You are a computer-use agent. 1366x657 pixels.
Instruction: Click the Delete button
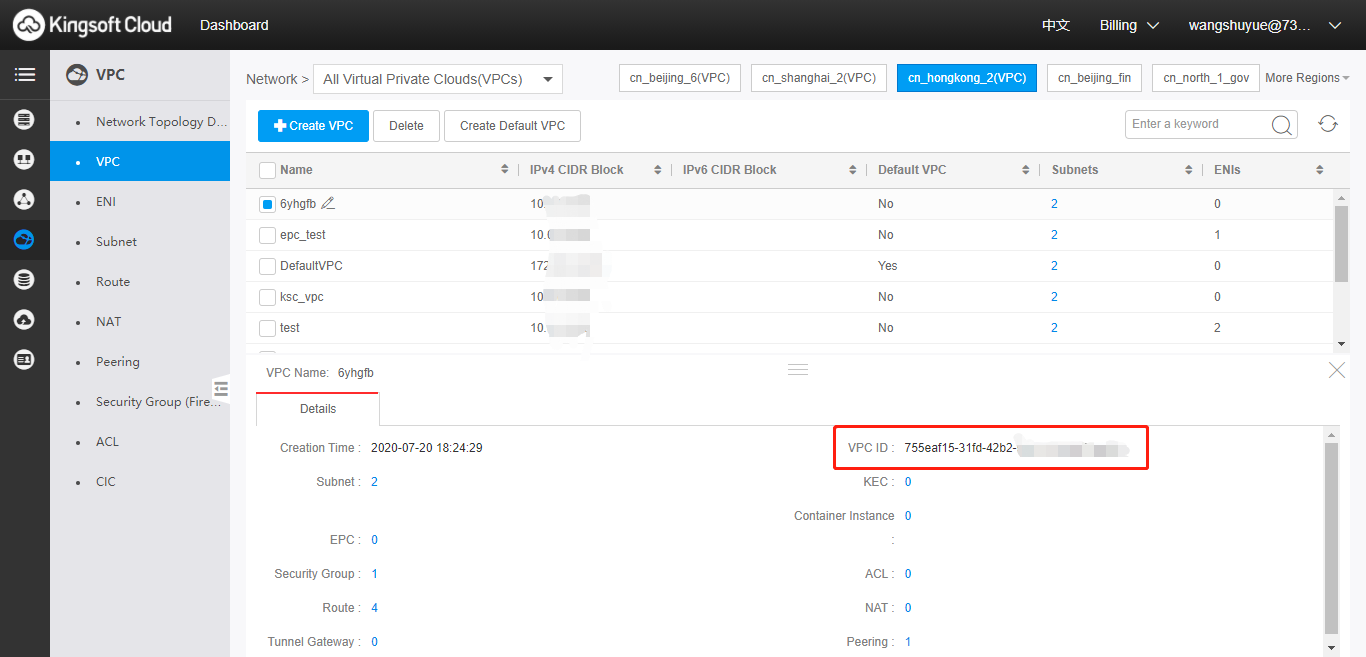406,126
